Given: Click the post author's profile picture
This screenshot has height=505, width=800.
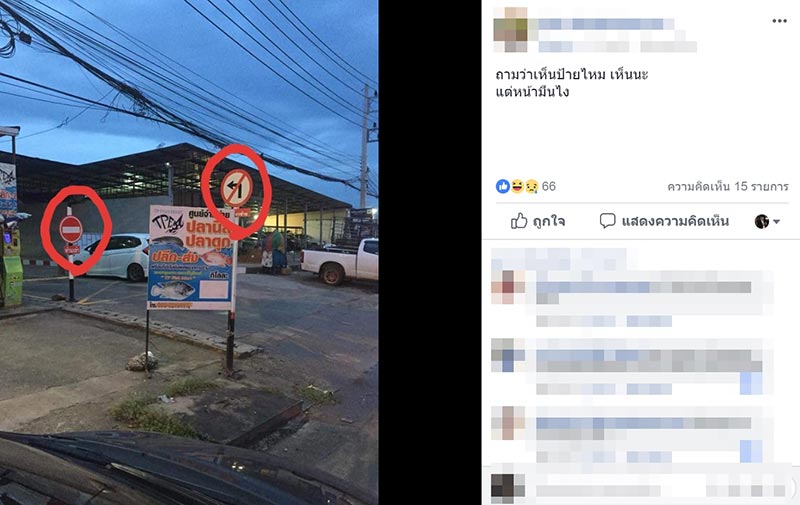Looking at the screenshot, I should coord(511,29).
